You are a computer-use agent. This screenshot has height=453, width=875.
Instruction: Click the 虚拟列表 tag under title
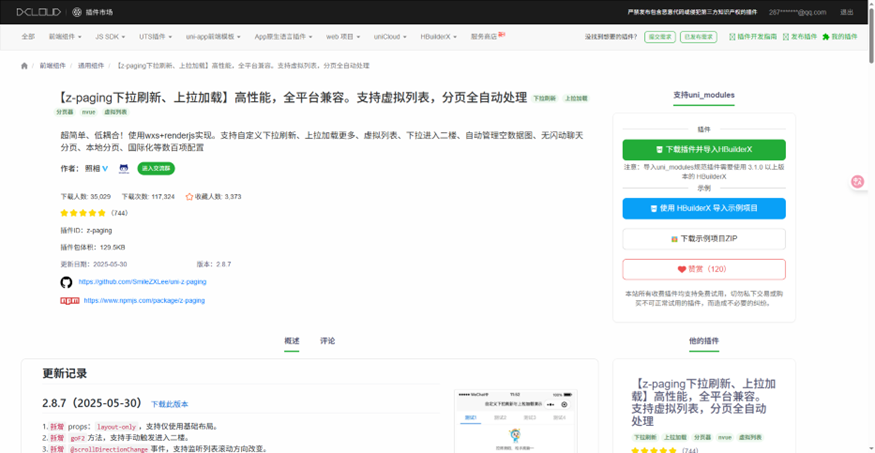[x=115, y=112]
